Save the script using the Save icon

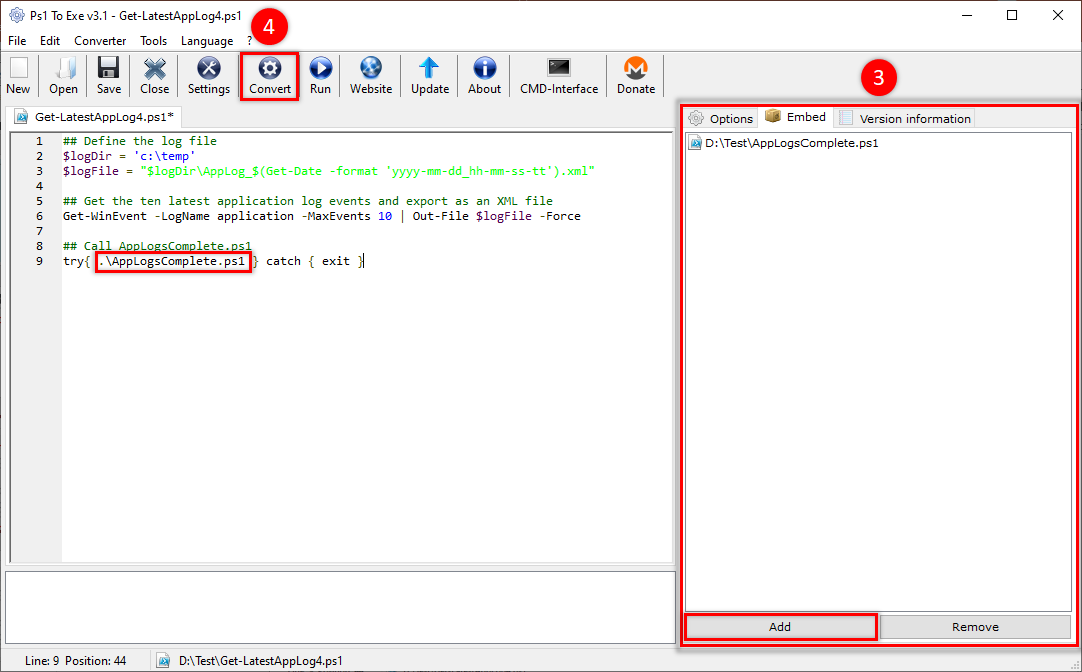click(x=108, y=68)
